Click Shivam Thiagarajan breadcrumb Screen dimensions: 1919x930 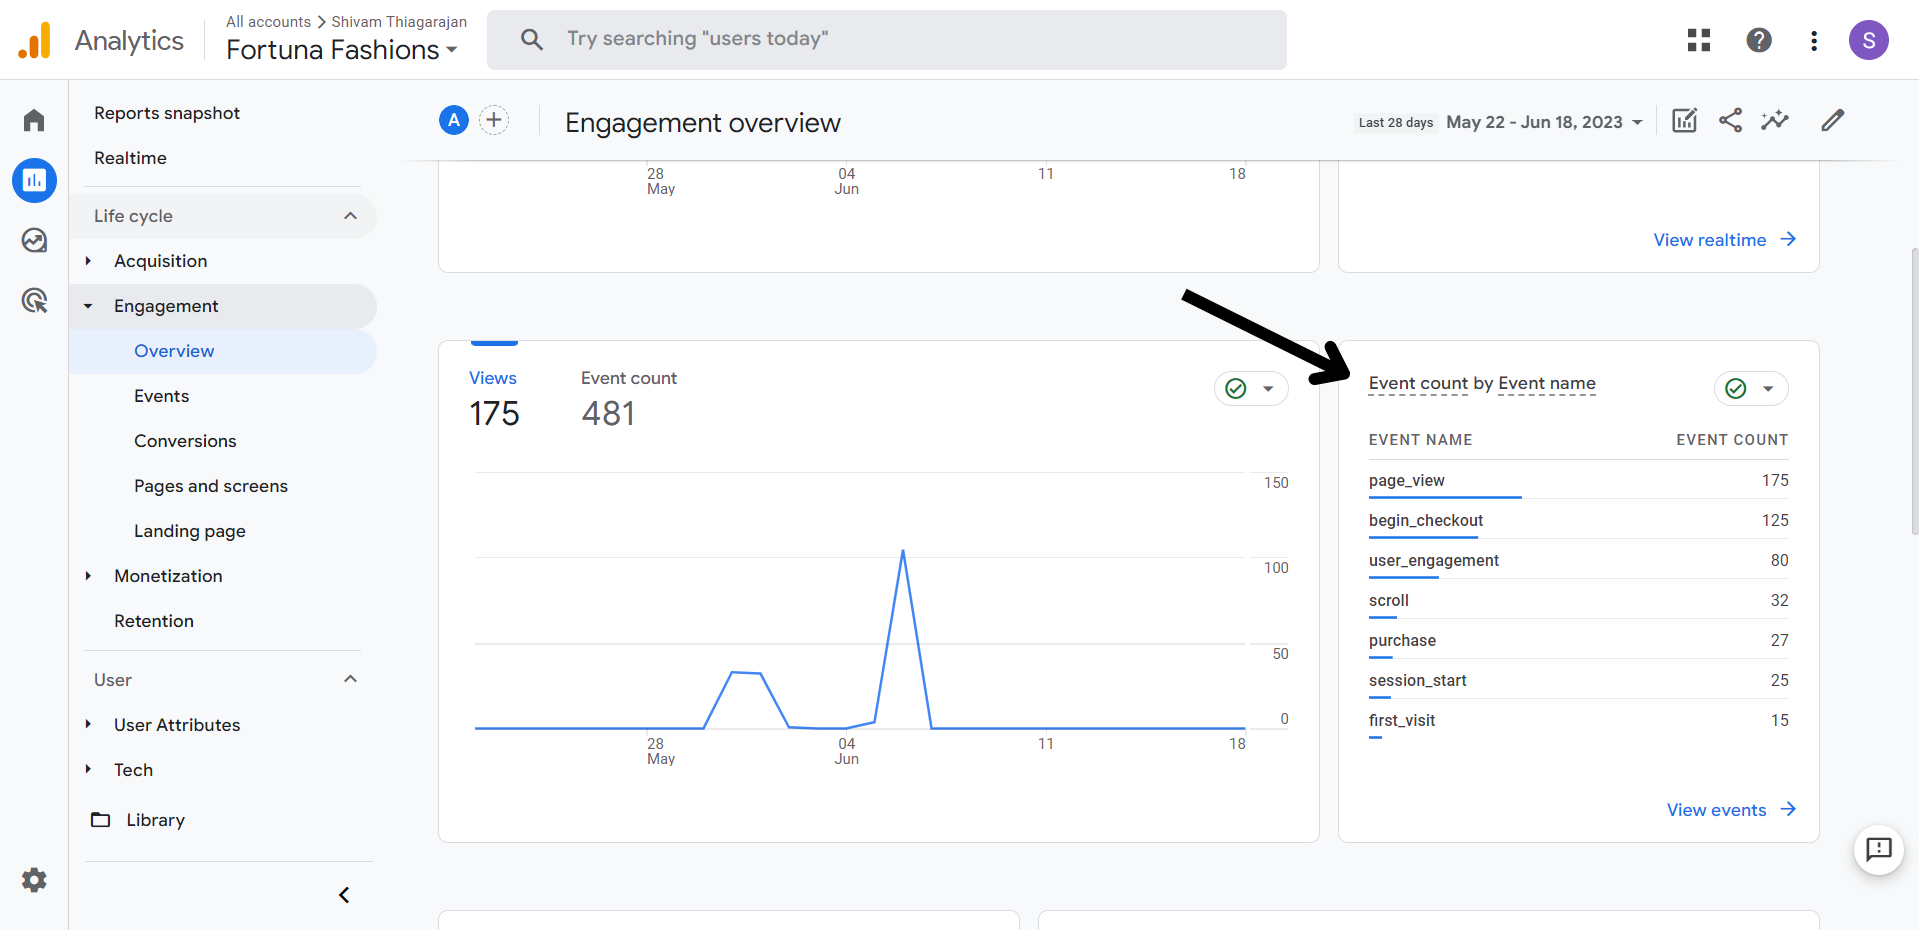pyautogui.click(x=399, y=22)
